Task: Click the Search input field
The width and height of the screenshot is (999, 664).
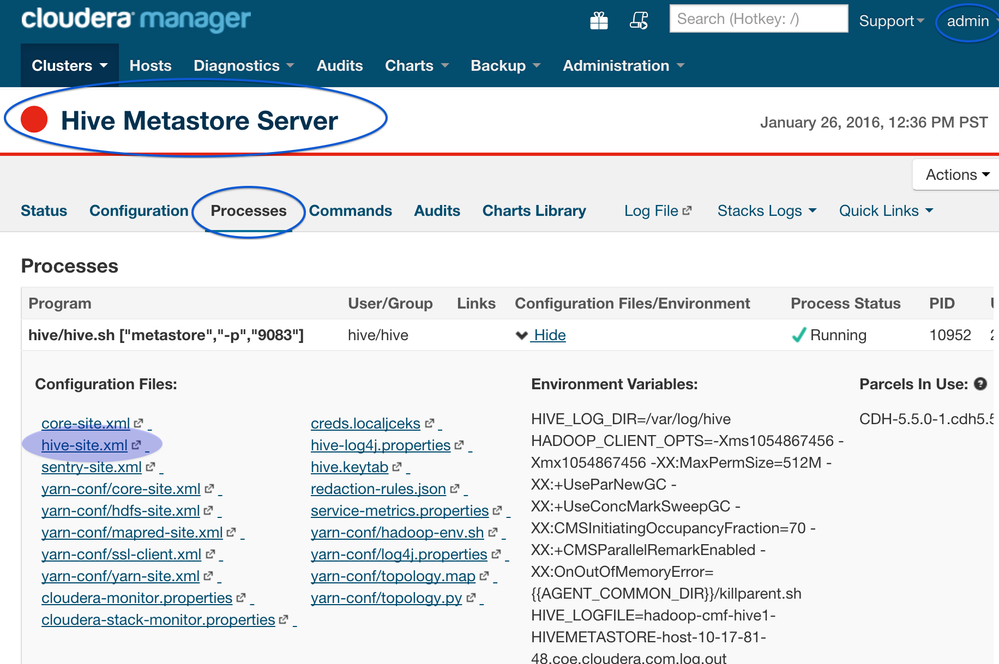Action: [758, 19]
